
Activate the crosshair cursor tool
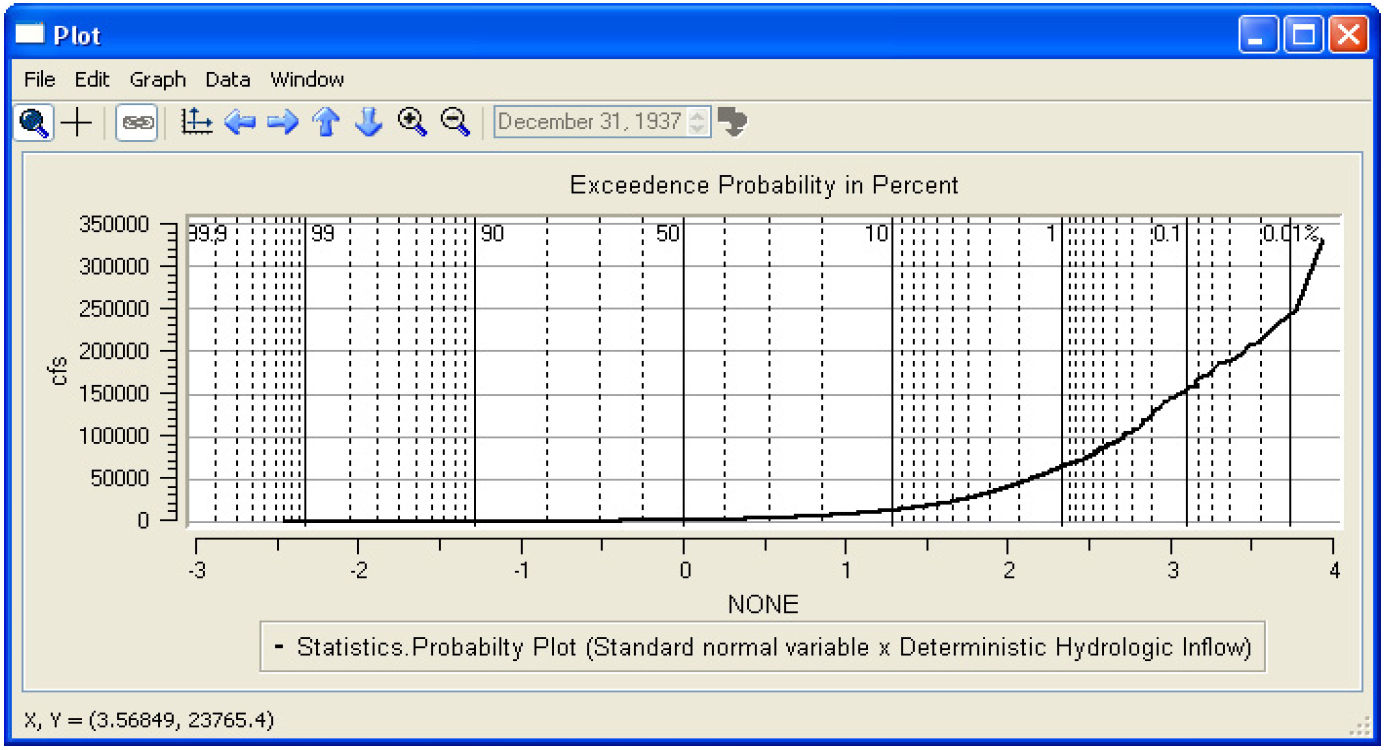[77, 122]
